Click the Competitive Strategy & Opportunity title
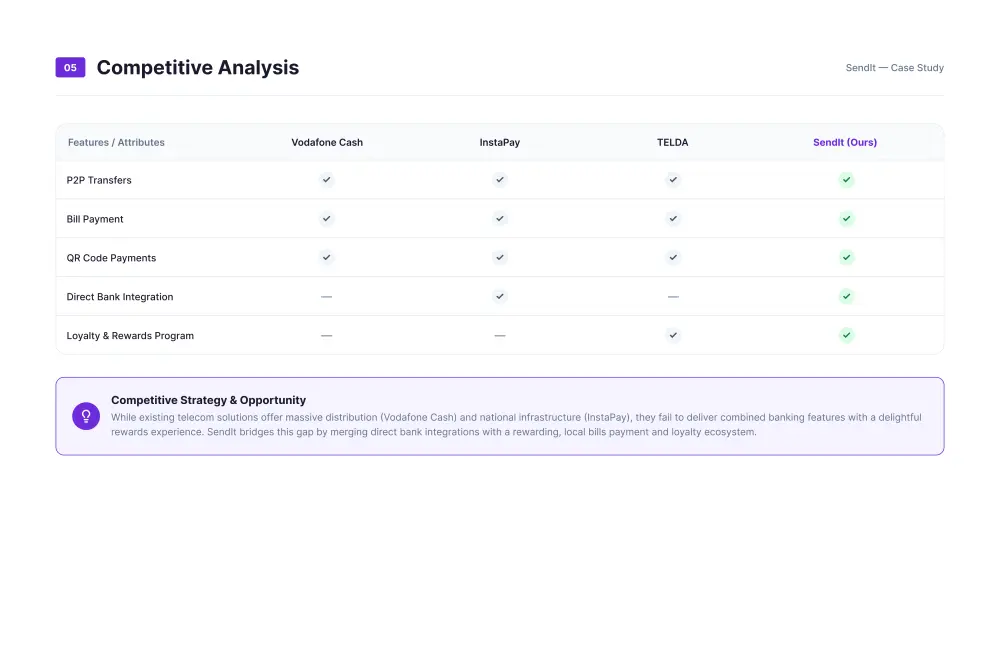Viewport: 1000px width, 656px height. (x=209, y=400)
